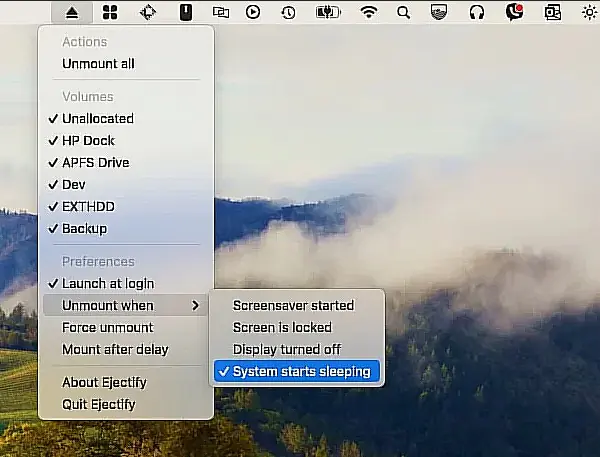Open the chat bubble icon with red badge

point(514,12)
